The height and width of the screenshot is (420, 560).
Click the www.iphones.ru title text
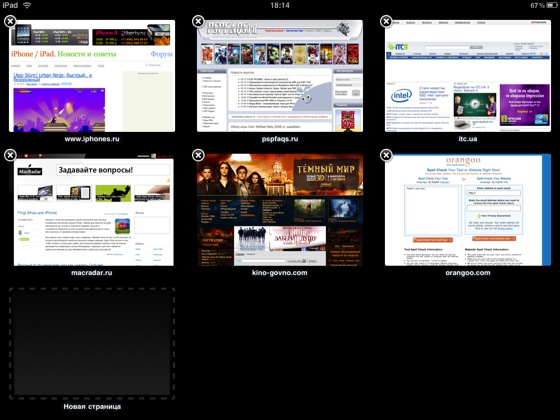pos(92,139)
